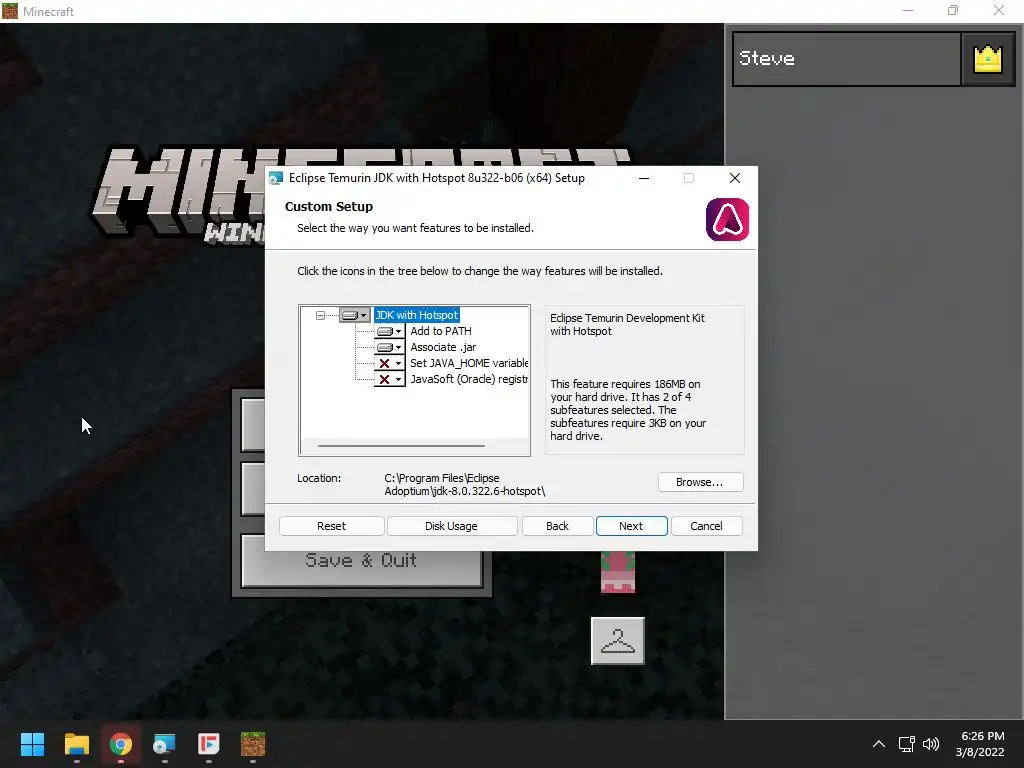This screenshot has height=768, width=1024.
Task: Click the Minecraft window title icon
Action: pos(10,11)
